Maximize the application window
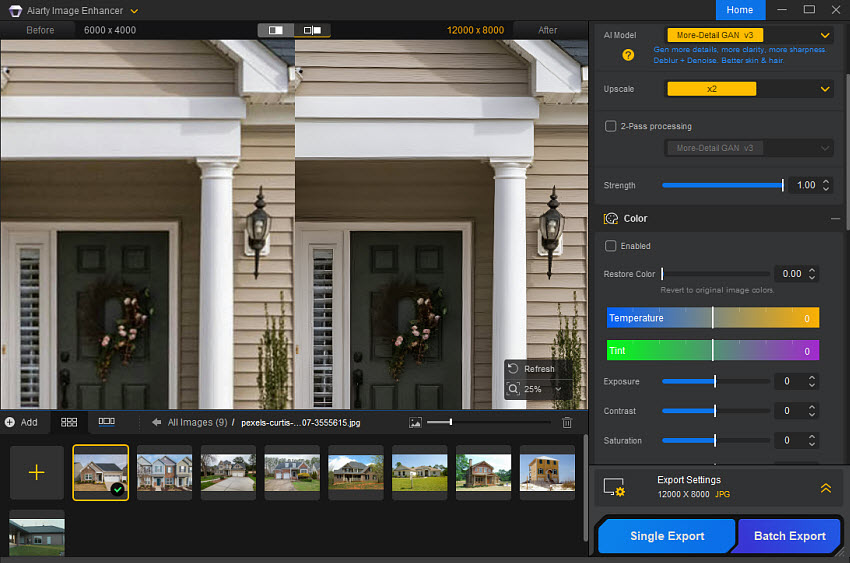Screen dimensions: 850x563 pos(809,10)
